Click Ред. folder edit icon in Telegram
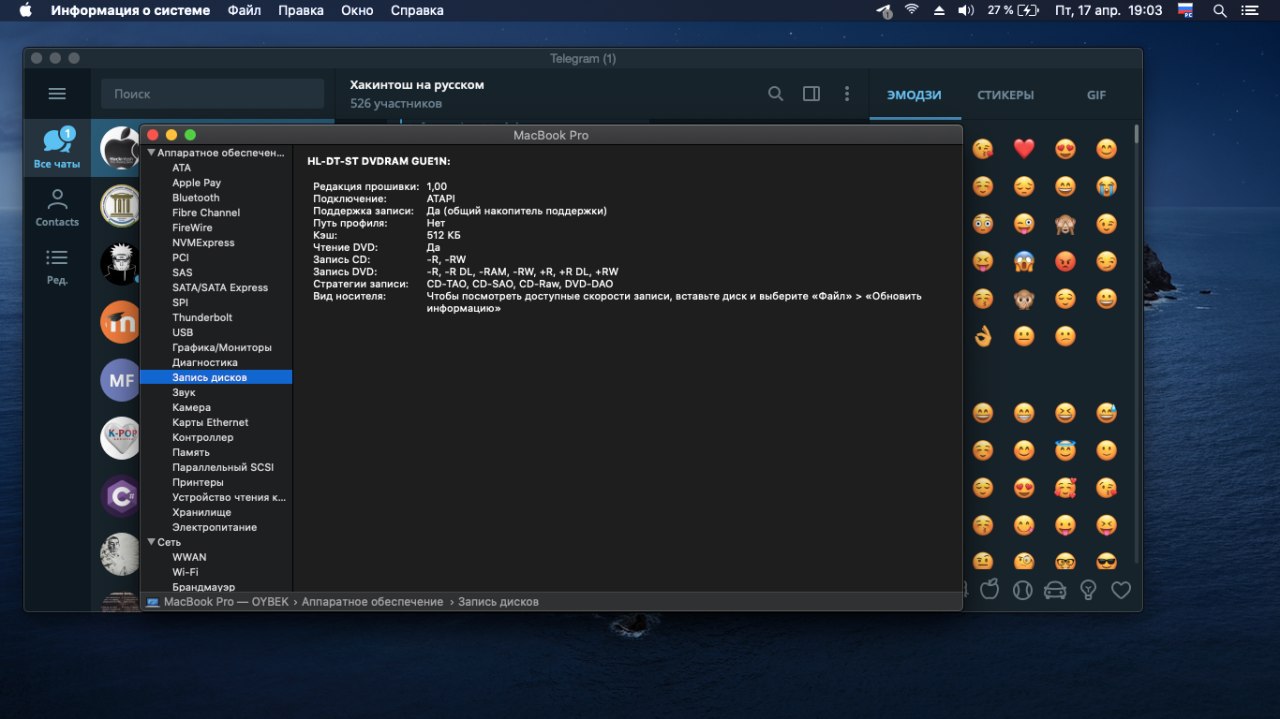This screenshot has width=1280, height=719. pyautogui.click(x=57, y=266)
